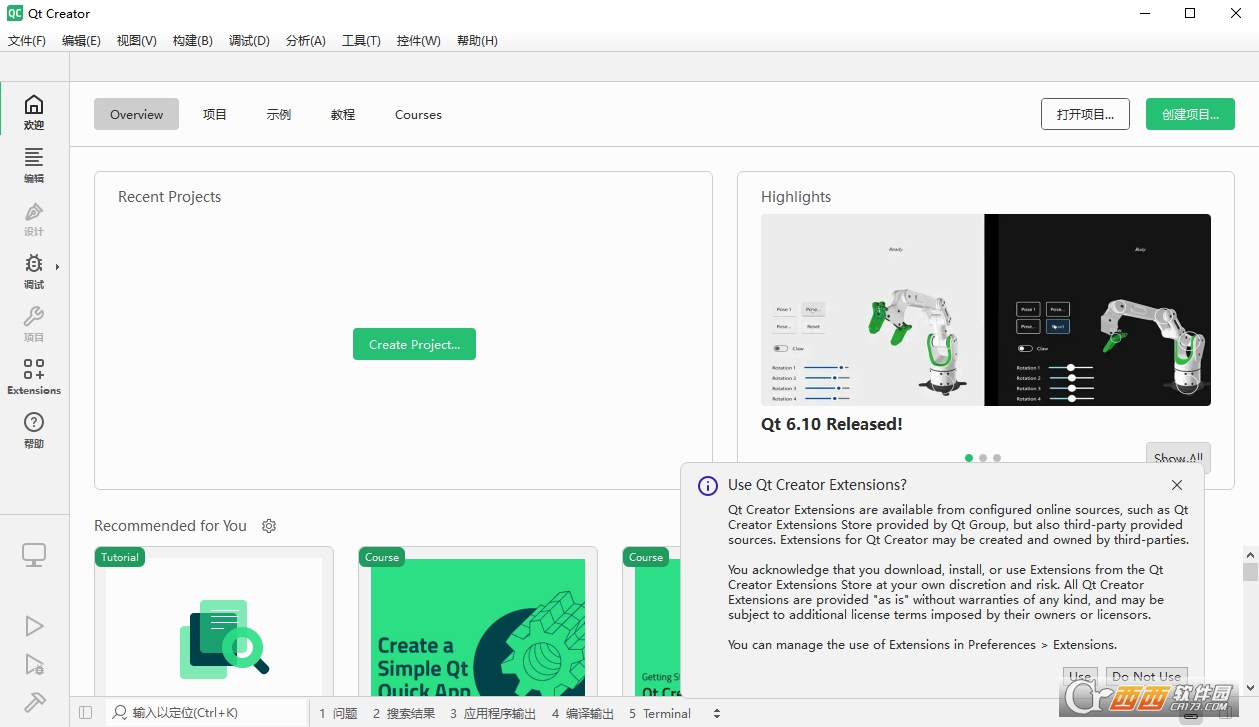Image resolution: width=1259 pixels, height=727 pixels.
Task: Open the Create a Simple Qt Quick App course
Action: coord(478,621)
